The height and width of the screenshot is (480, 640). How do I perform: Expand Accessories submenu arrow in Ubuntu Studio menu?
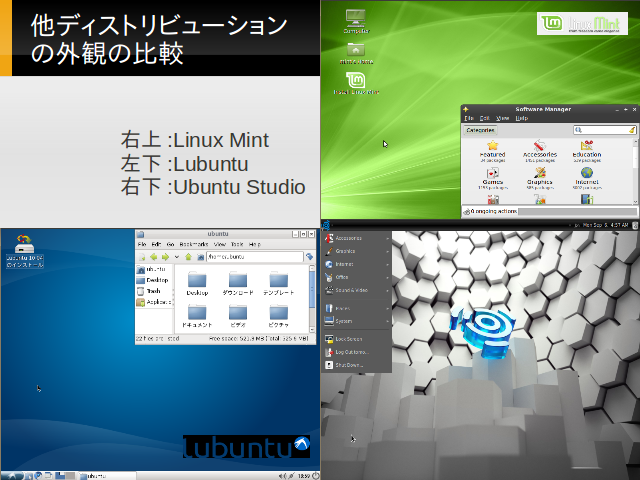pyautogui.click(x=387, y=238)
